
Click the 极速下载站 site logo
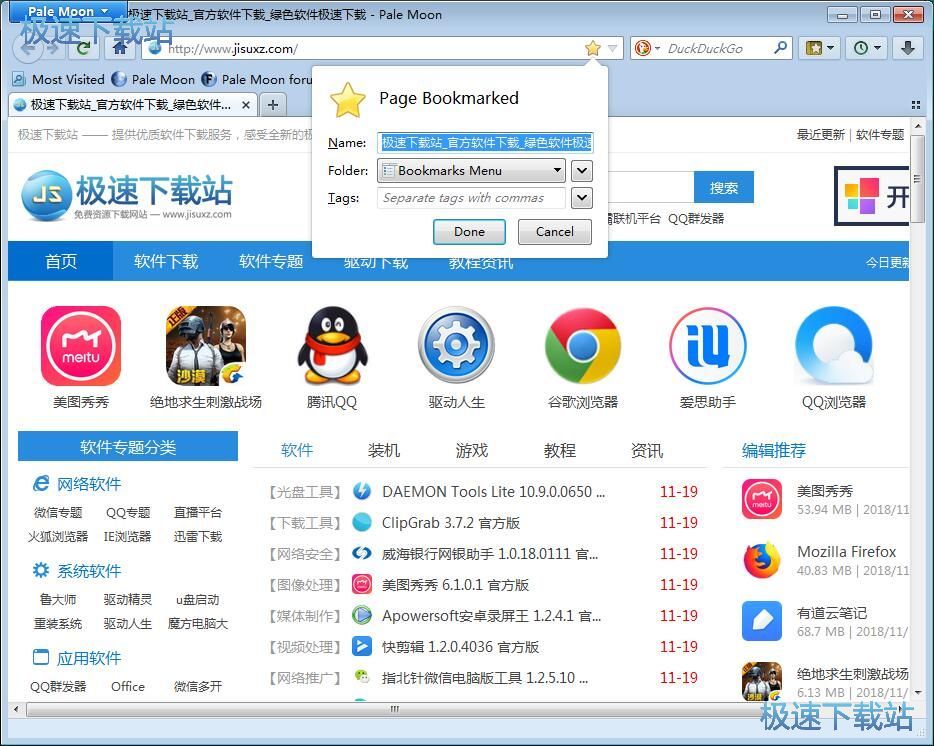[126, 195]
